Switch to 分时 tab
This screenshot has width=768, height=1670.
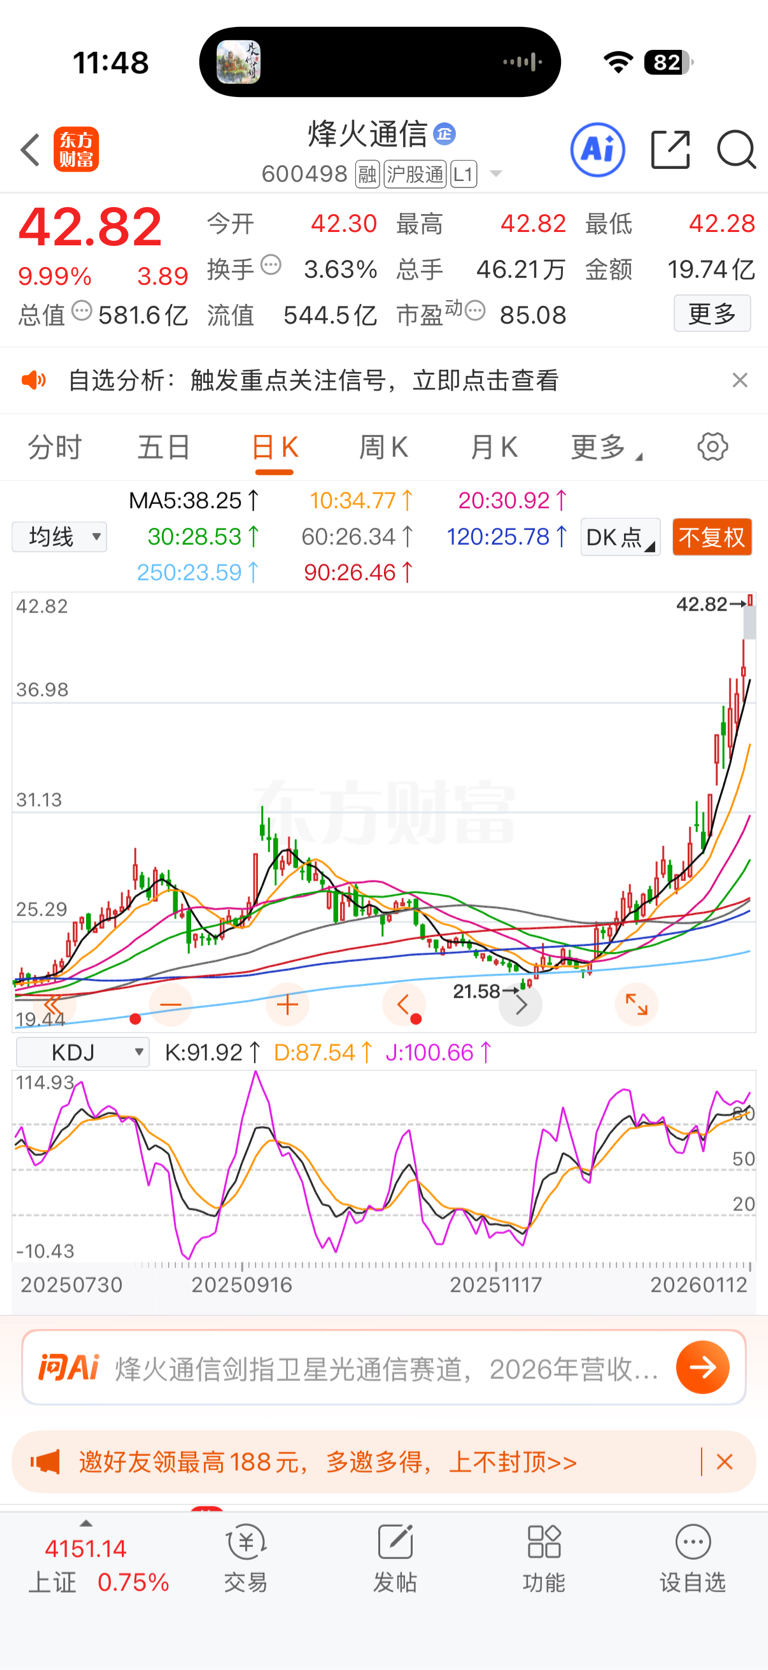pos(54,447)
